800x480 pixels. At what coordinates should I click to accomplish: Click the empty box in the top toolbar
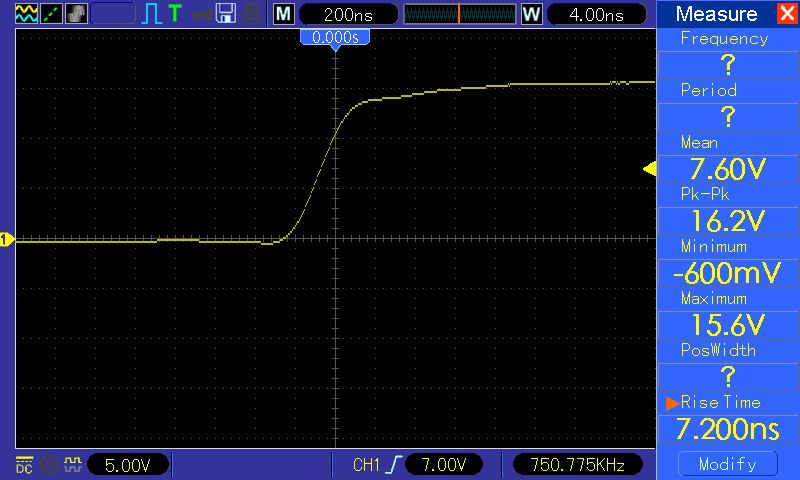pyautogui.click(x=113, y=13)
